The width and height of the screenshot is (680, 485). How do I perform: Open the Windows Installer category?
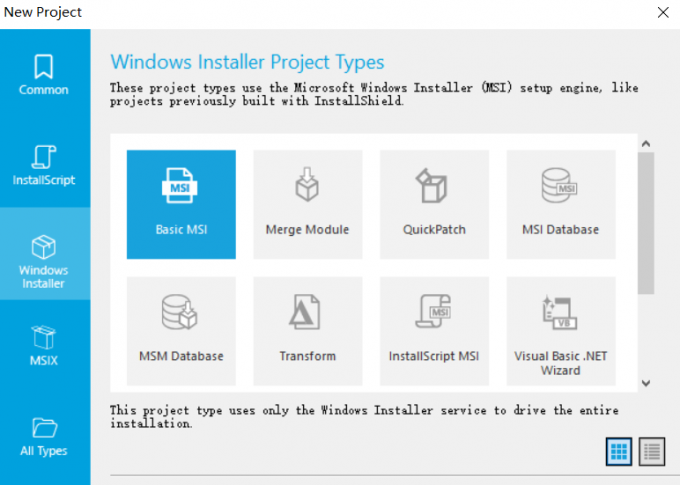click(x=44, y=254)
